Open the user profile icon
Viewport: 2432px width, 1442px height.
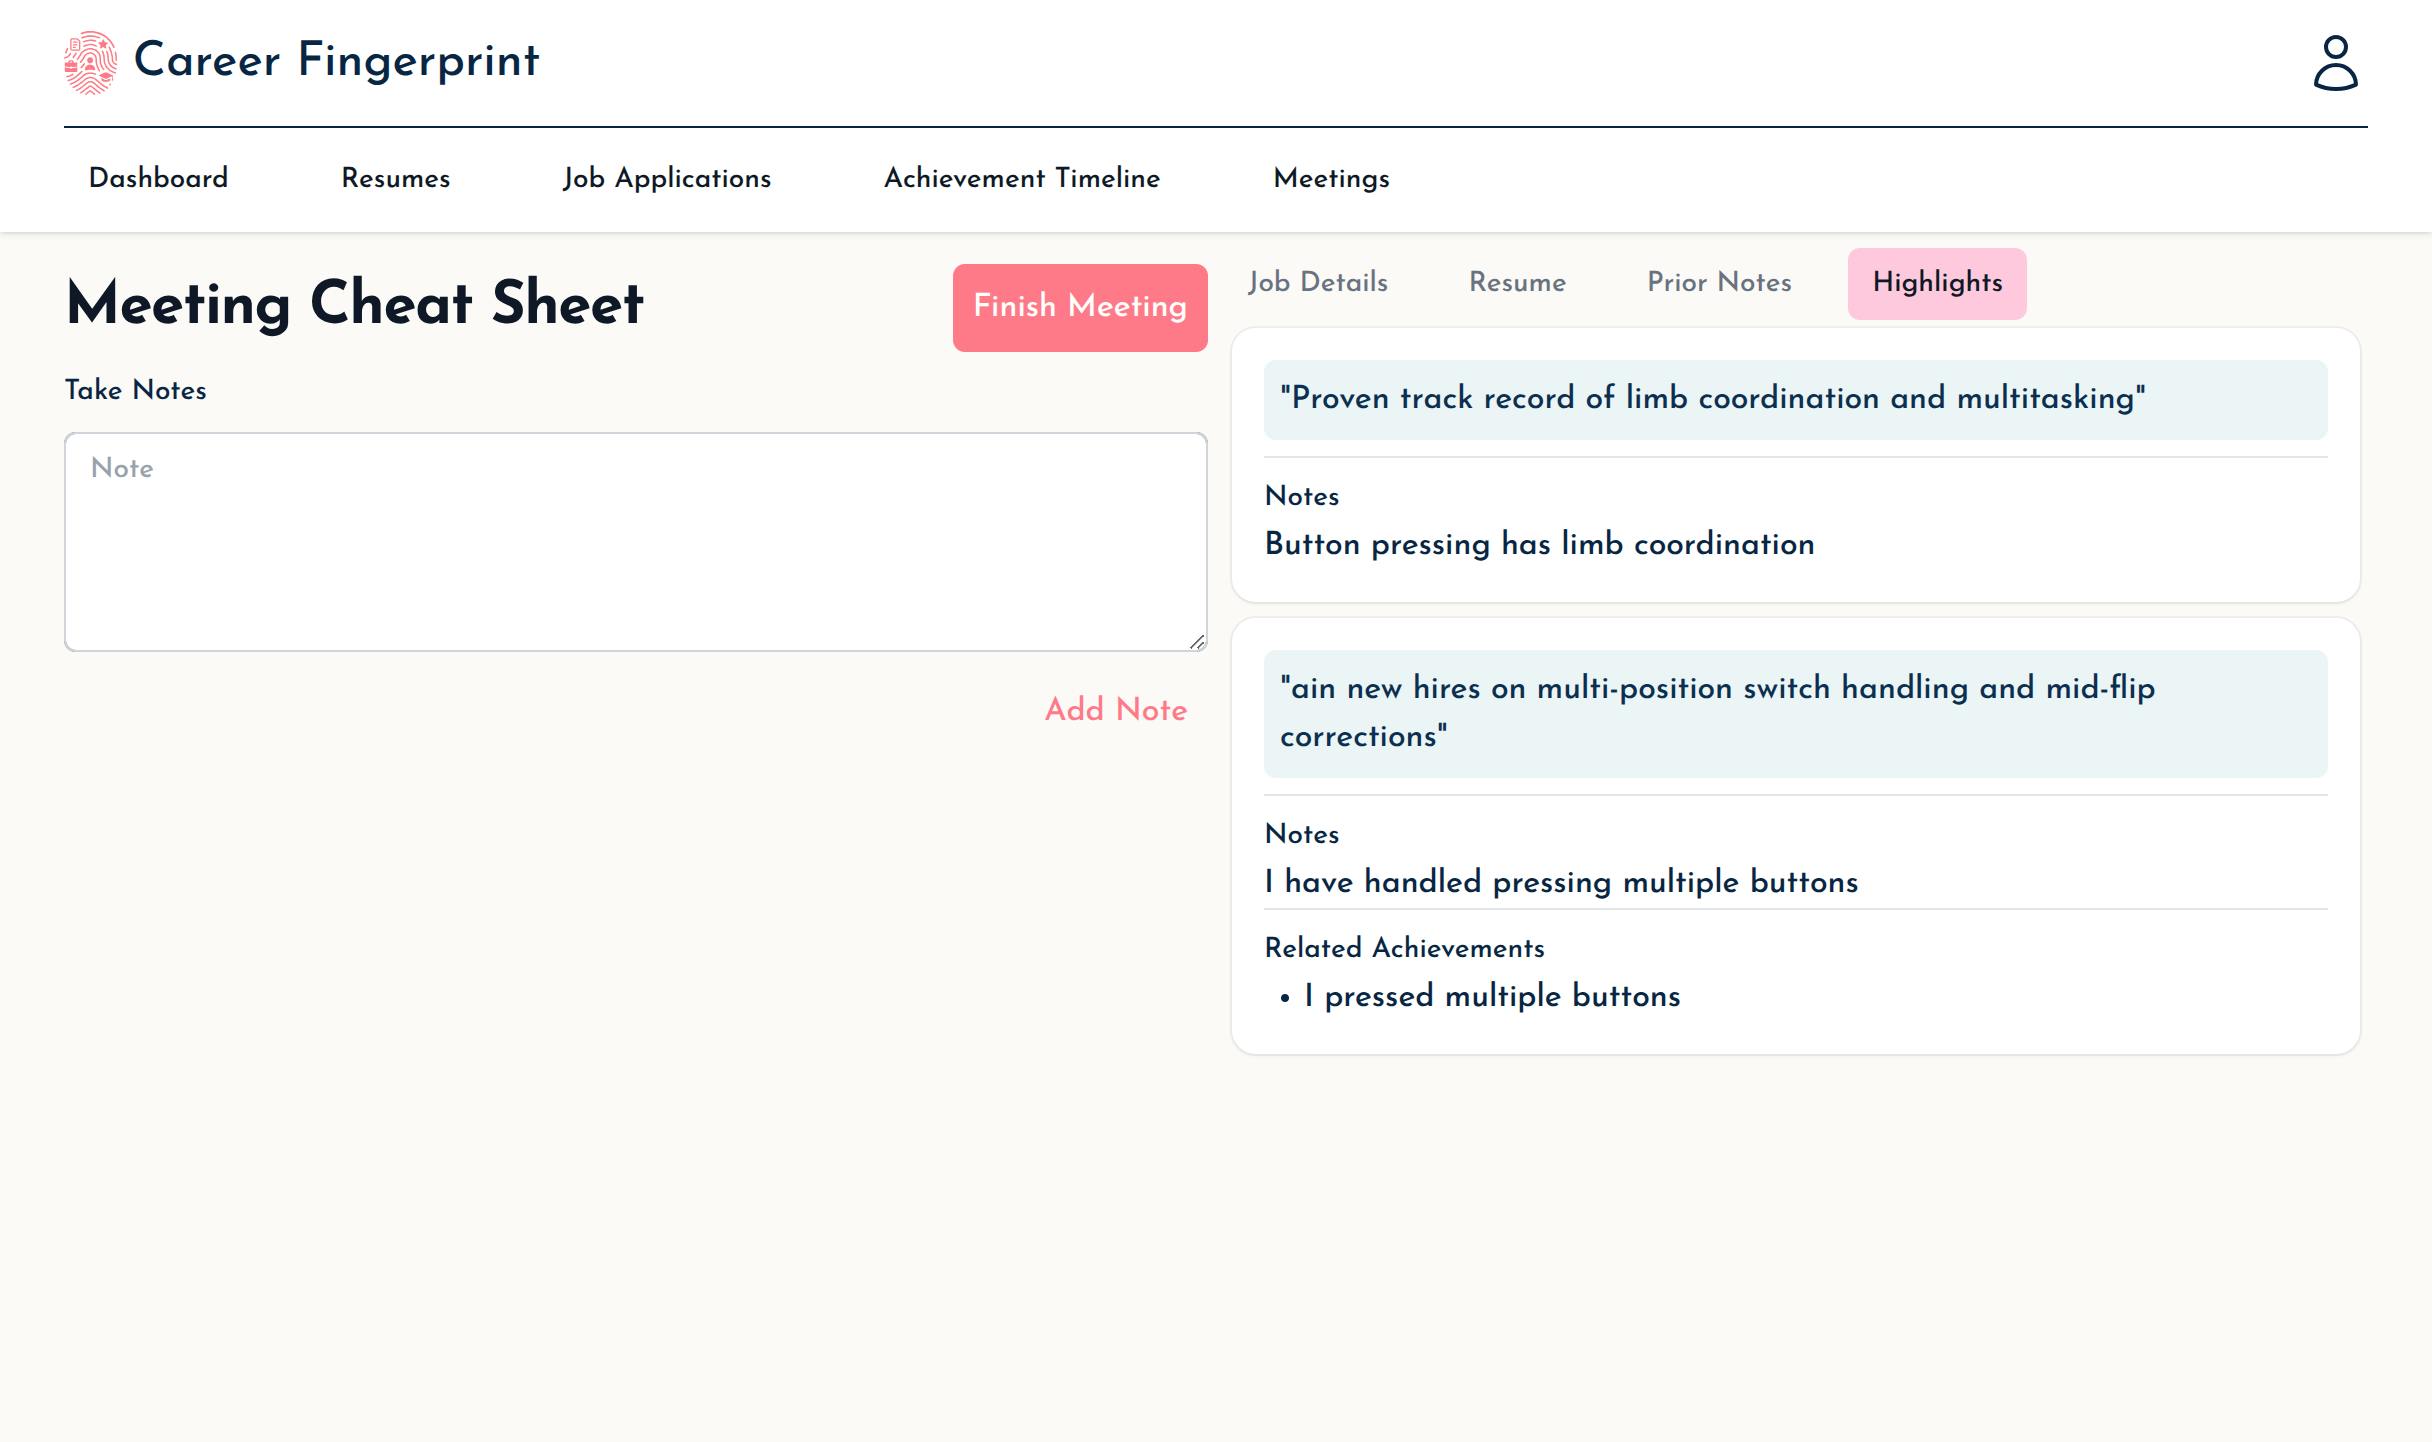point(2335,63)
